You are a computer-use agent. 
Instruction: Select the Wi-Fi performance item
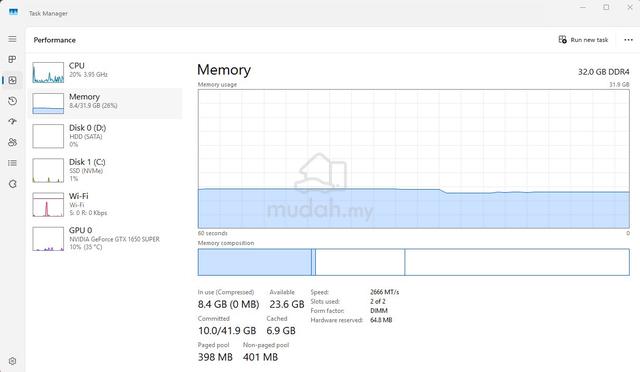click(x=105, y=204)
